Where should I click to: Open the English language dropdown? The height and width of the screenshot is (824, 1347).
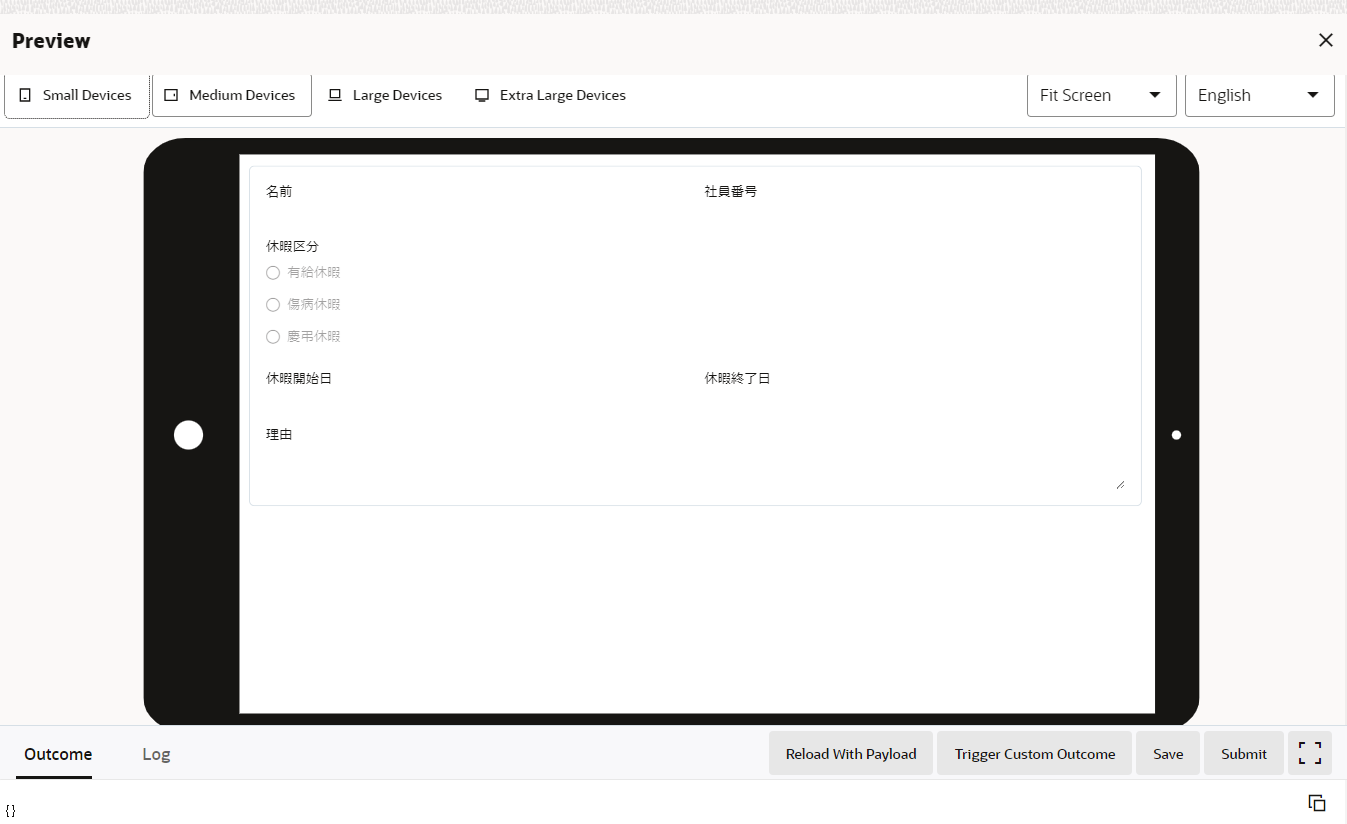point(1259,96)
